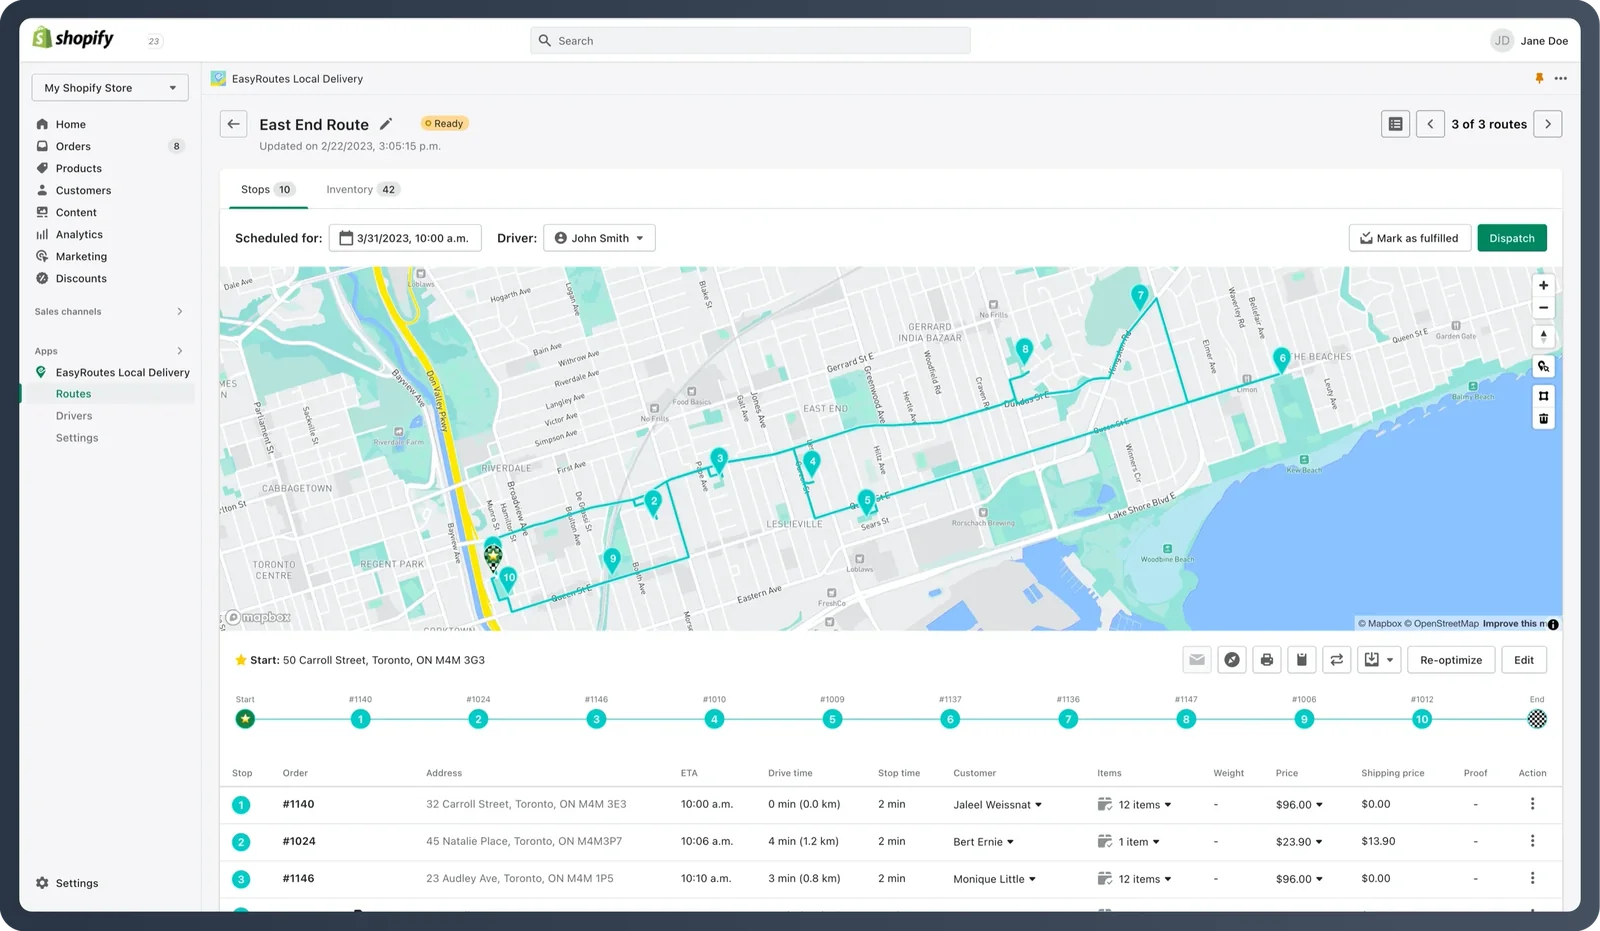Viewport: 1600px width, 931px height.
Task: Edit route name with pencil icon
Action: (x=386, y=124)
